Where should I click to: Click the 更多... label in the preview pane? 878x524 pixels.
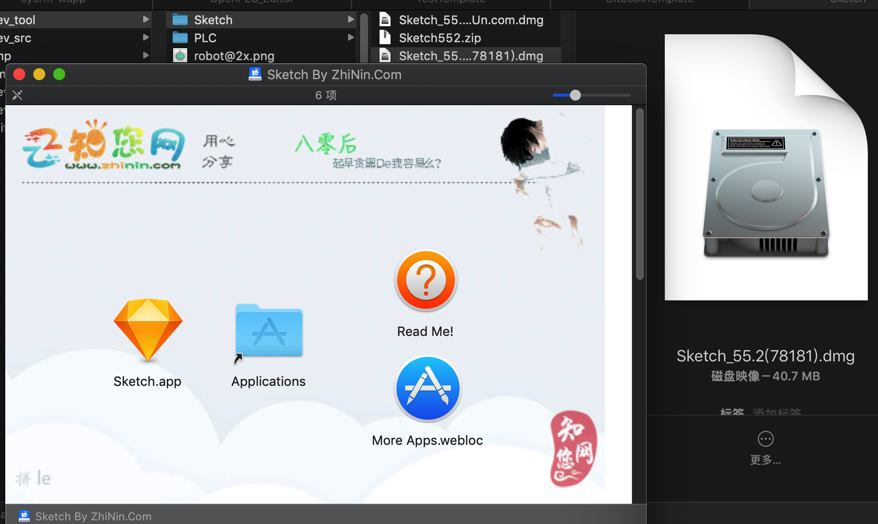765,460
